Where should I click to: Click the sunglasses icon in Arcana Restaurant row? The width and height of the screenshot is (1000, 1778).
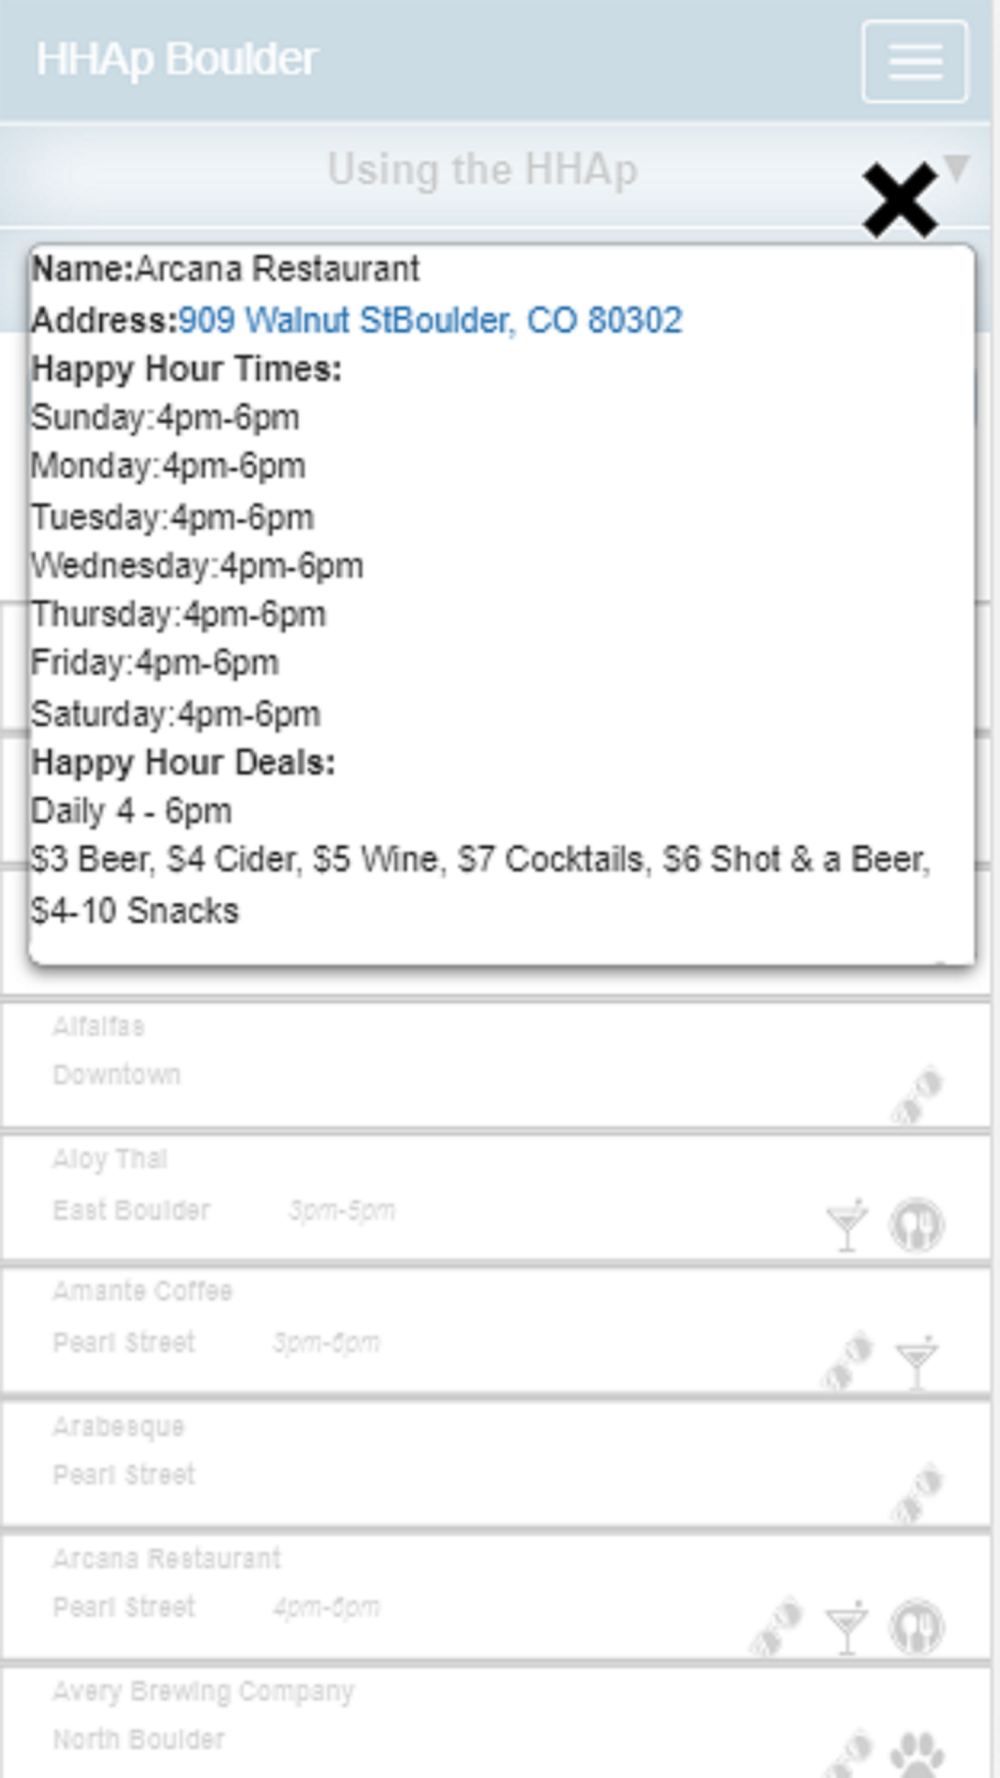tap(777, 1627)
